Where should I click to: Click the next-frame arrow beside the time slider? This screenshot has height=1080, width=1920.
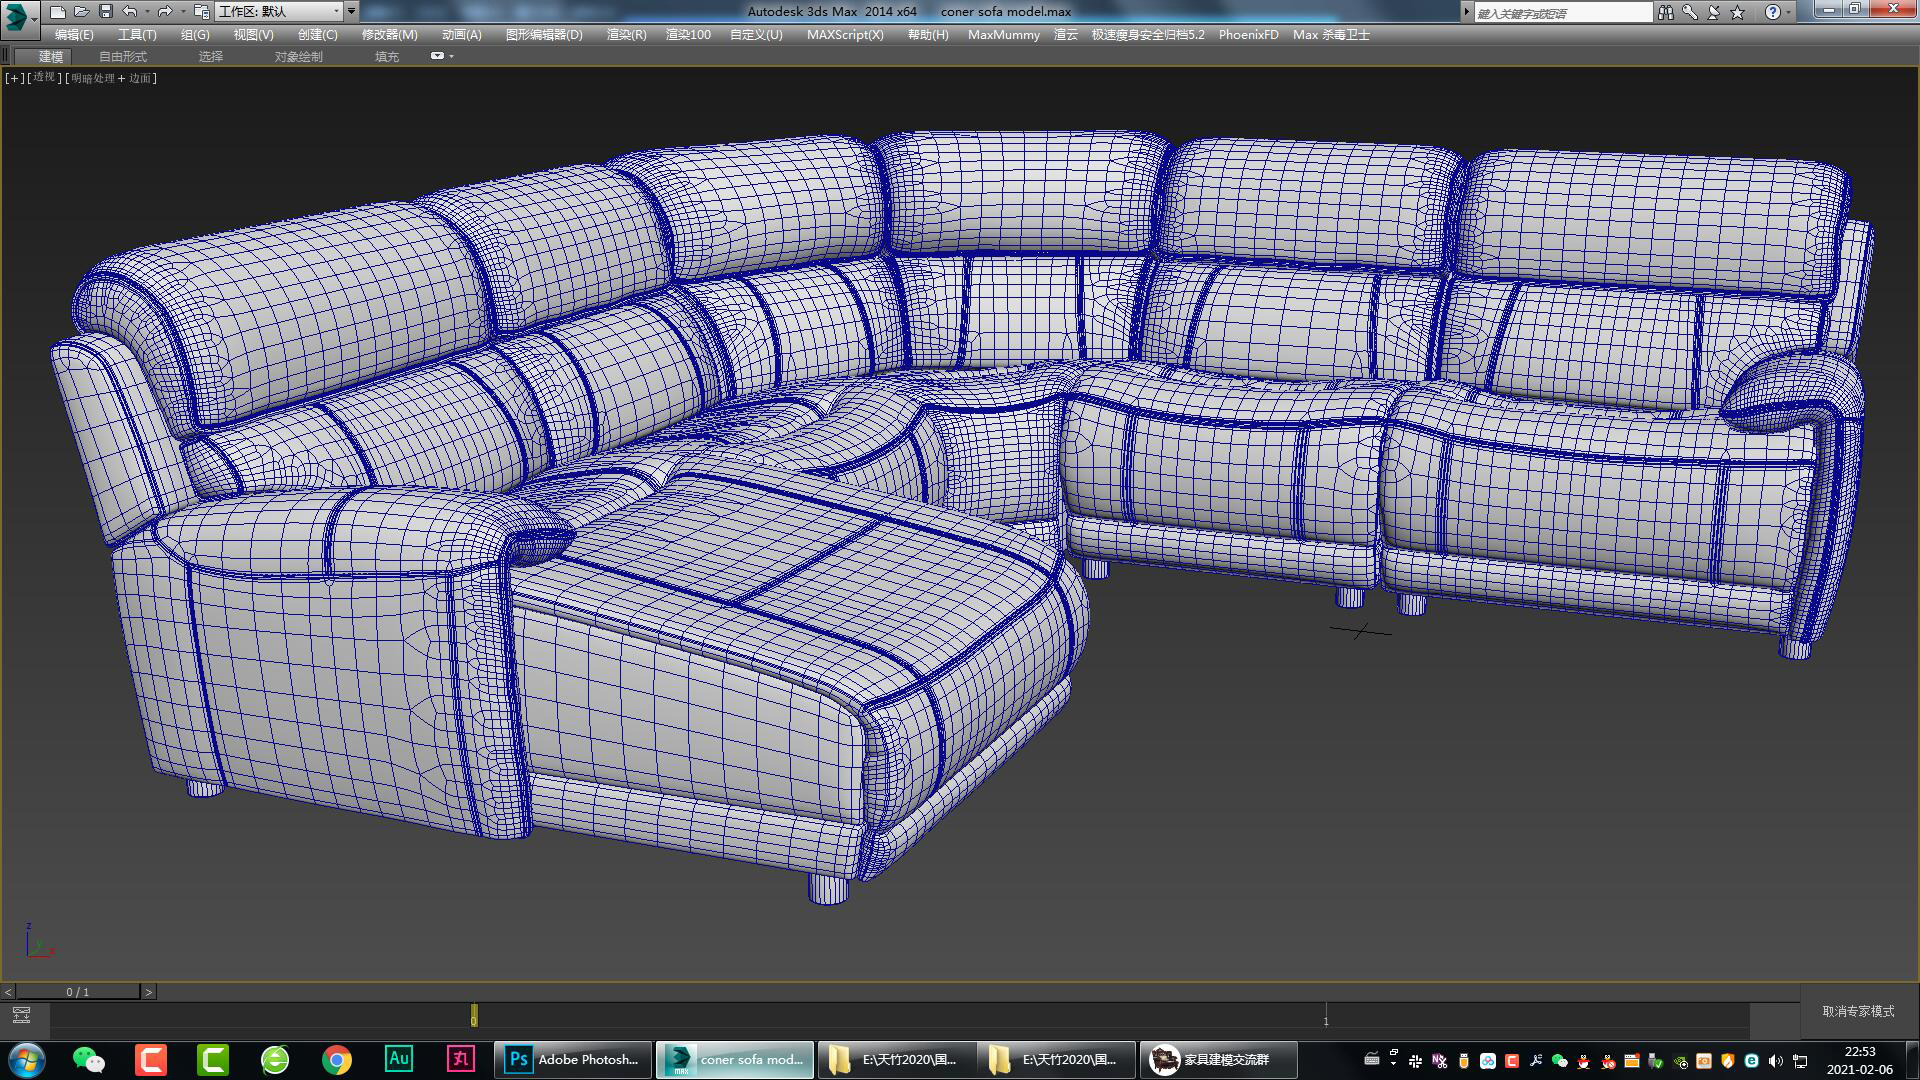point(151,992)
